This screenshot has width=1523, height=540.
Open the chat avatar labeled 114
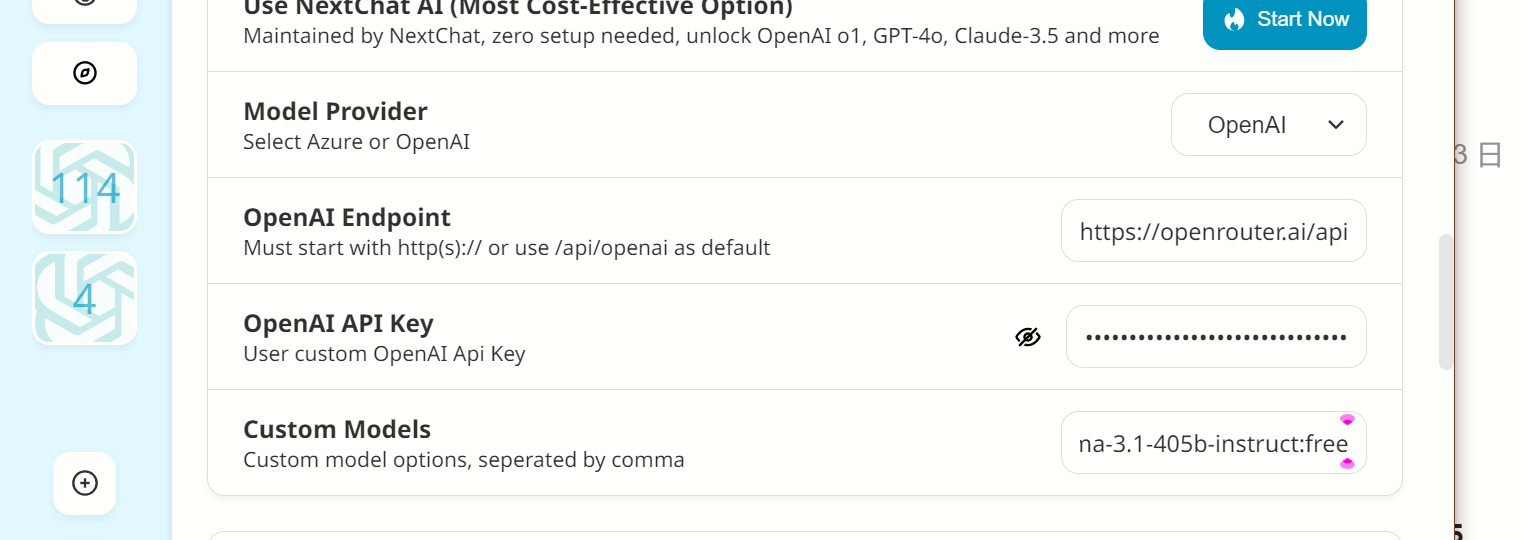(x=85, y=187)
